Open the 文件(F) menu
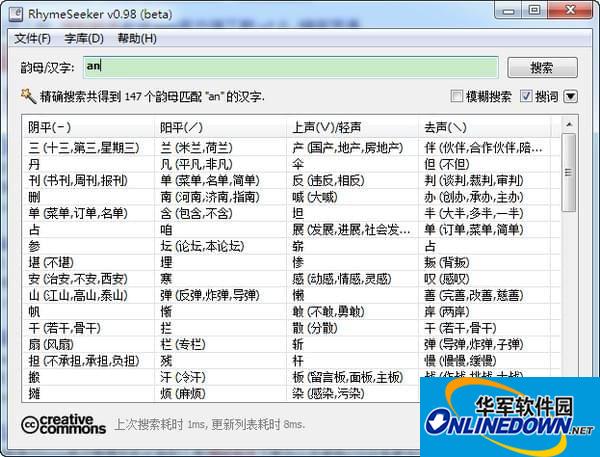The height and width of the screenshot is (457, 600). 33,39
